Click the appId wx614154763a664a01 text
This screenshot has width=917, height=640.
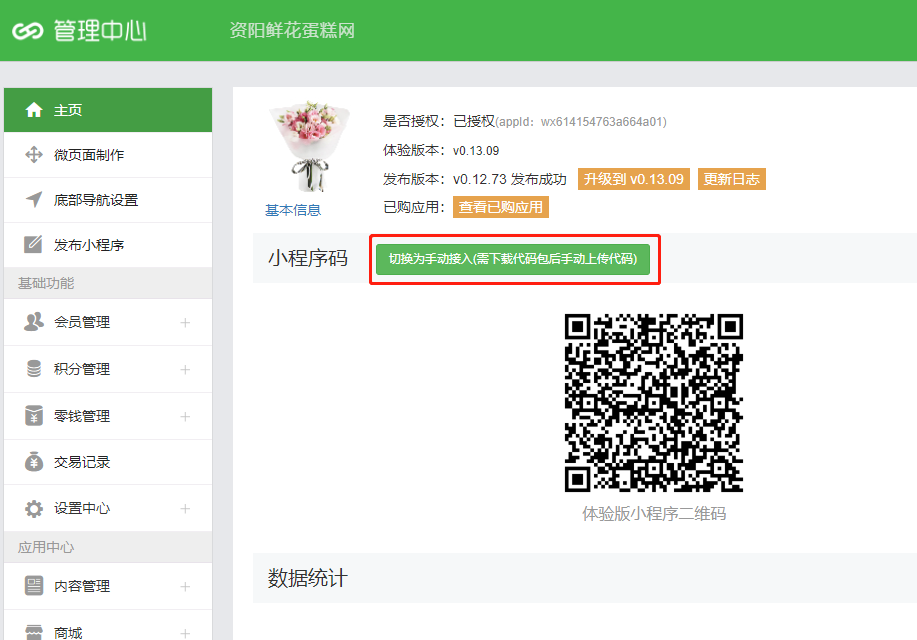(x=581, y=122)
